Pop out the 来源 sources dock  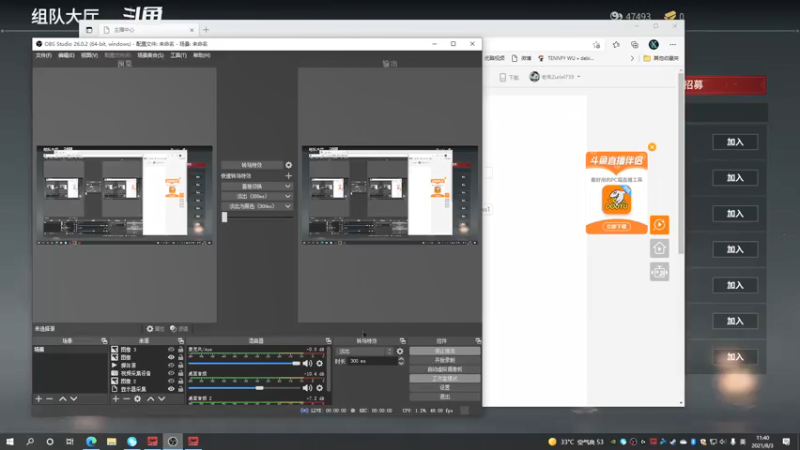tap(181, 340)
